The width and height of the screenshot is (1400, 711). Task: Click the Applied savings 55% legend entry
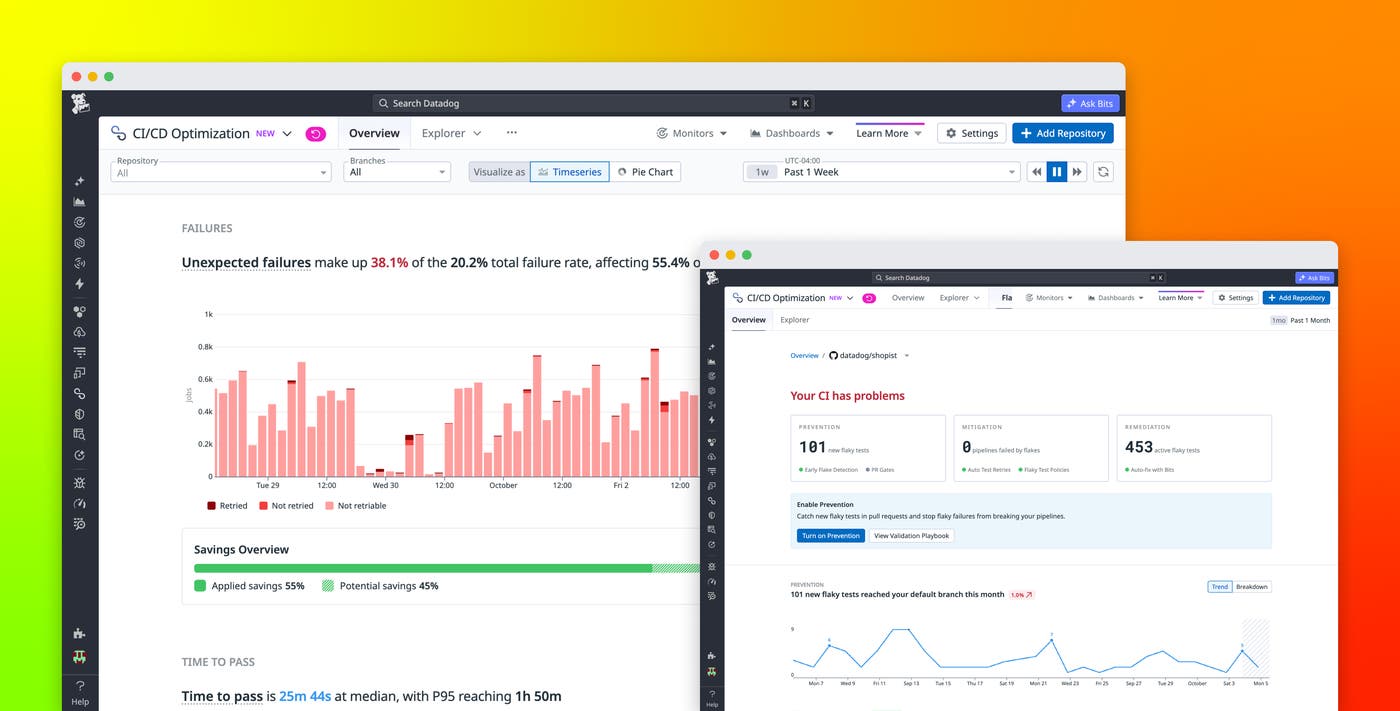249,586
